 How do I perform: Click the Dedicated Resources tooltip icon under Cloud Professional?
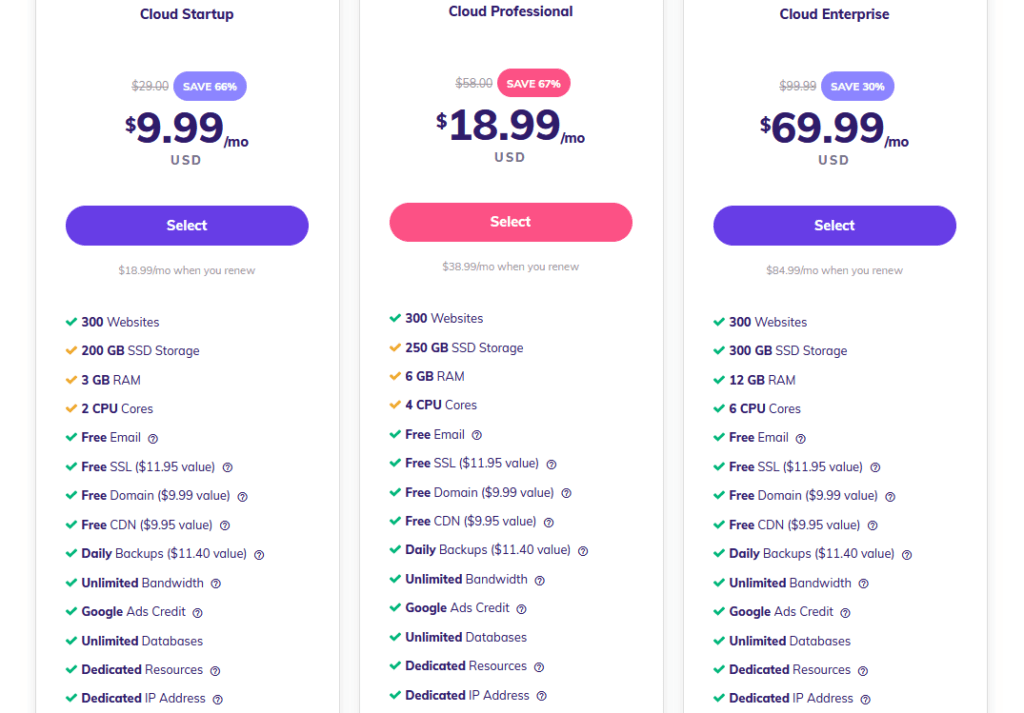coord(539,666)
